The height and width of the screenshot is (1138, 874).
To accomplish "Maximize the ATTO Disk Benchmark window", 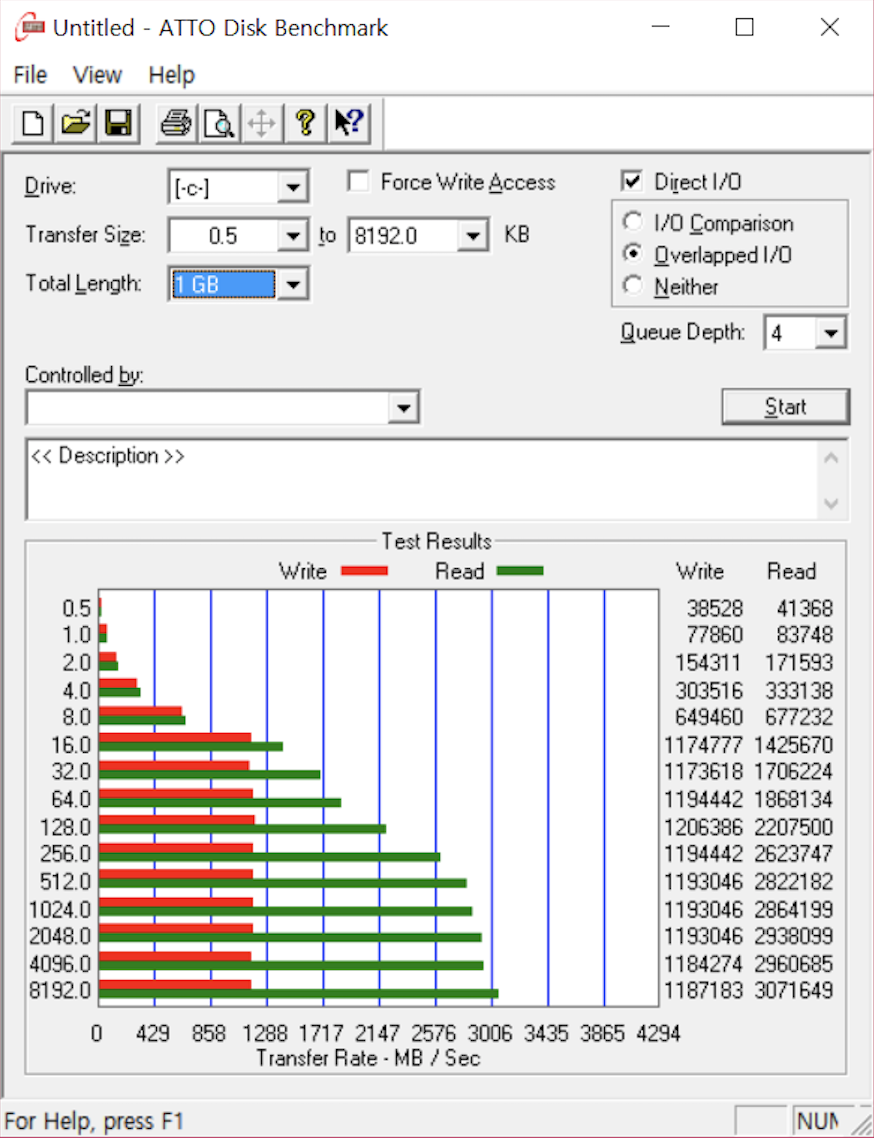I will (x=744, y=27).
